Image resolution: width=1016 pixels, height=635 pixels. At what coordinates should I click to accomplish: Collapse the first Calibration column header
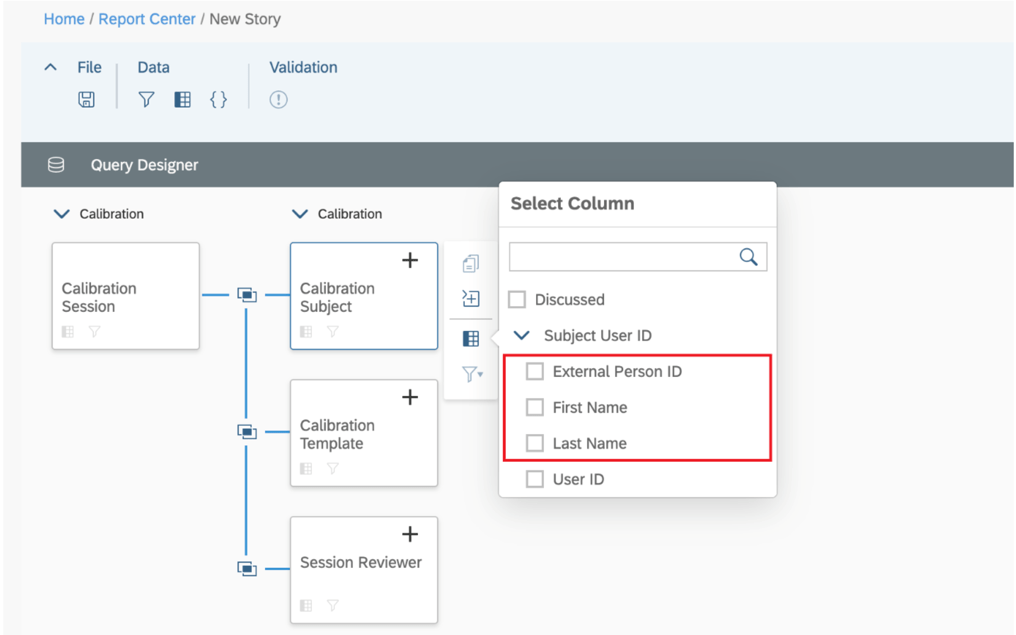[x=61, y=214]
